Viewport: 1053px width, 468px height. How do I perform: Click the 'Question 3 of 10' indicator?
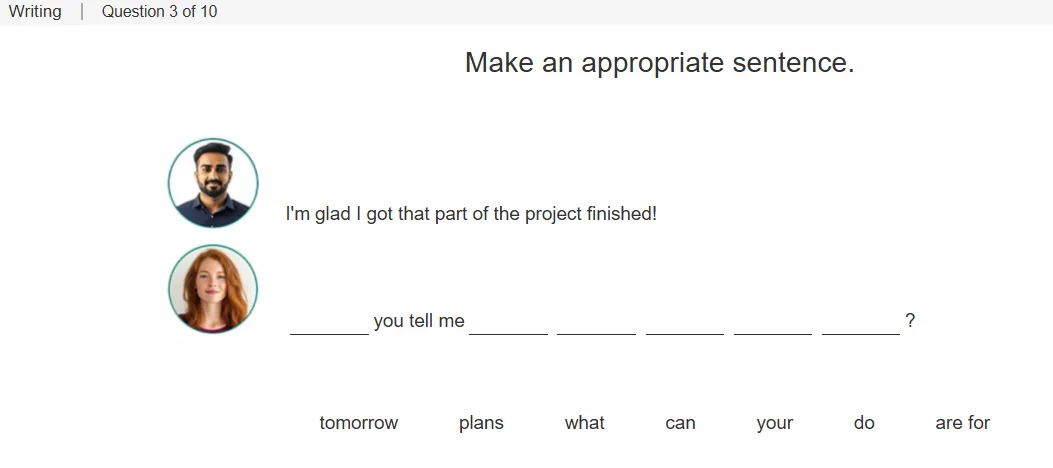click(160, 11)
